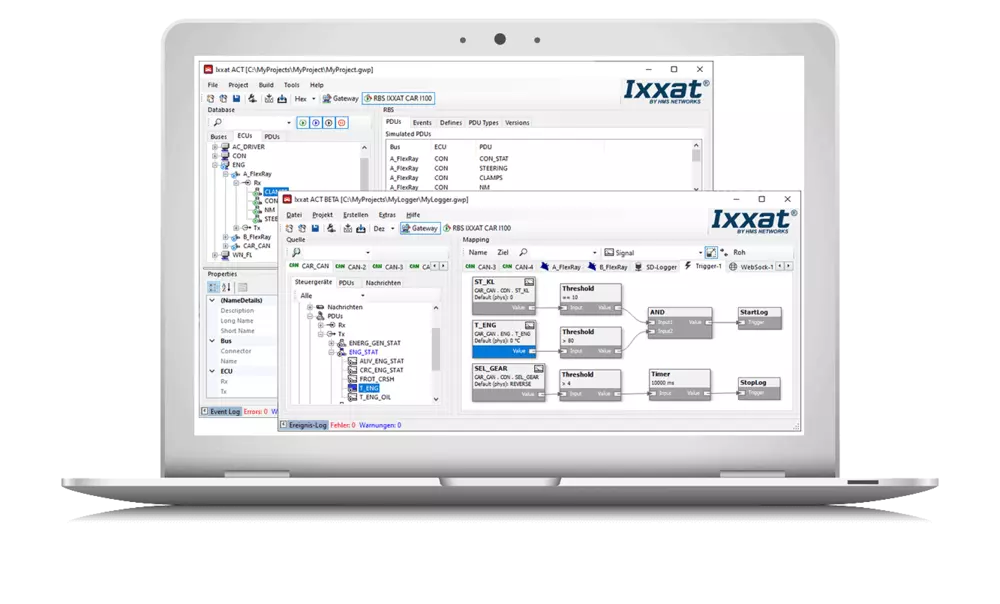The image size is (1000, 604).
Task: Click the dark play filter icon in the Database panel
Action: point(328,122)
